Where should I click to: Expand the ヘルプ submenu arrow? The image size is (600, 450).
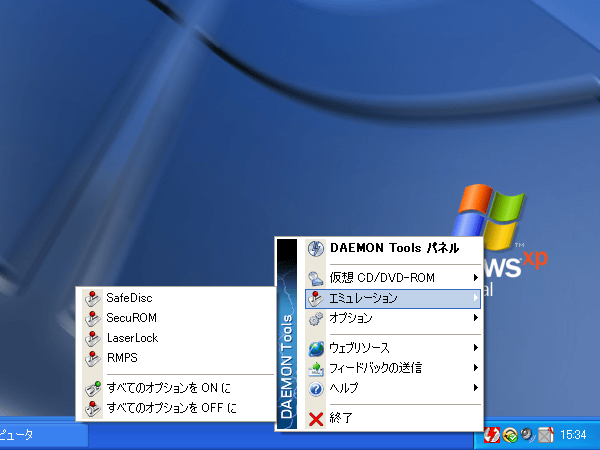(x=476, y=388)
